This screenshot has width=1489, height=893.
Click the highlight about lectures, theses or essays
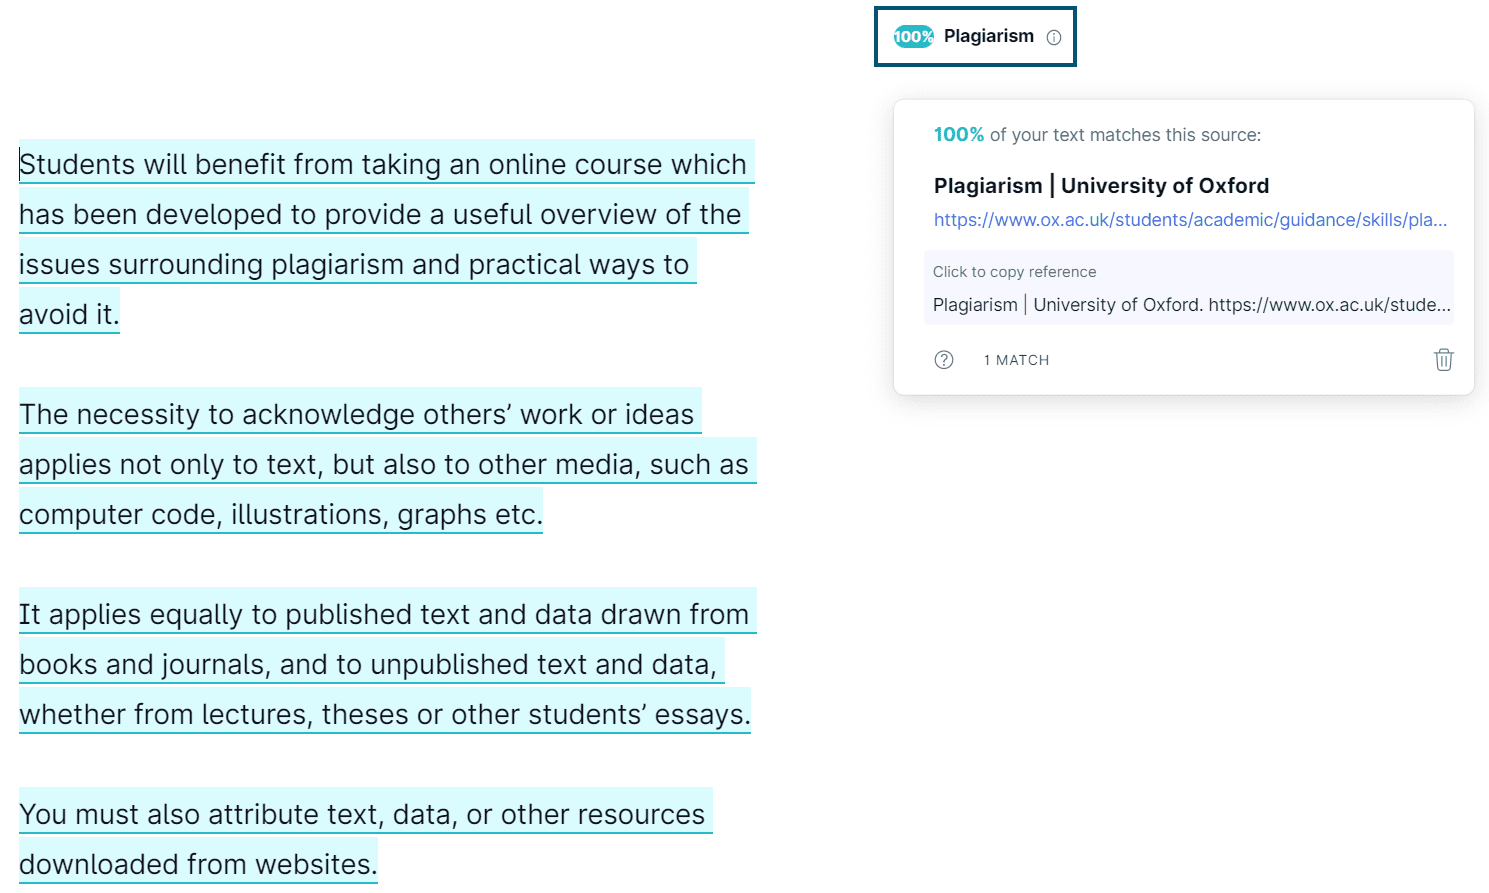click(x=385, y=714)
